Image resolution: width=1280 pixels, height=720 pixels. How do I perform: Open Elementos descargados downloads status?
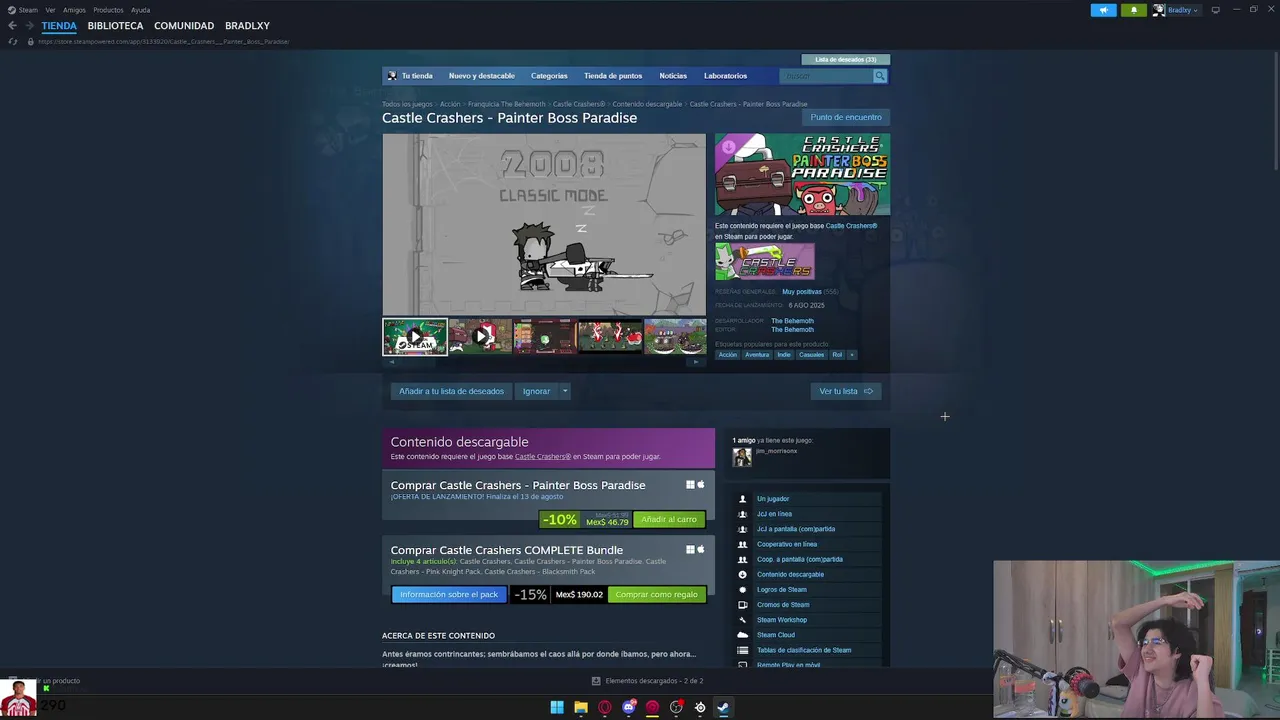click(x=648, y=681)
